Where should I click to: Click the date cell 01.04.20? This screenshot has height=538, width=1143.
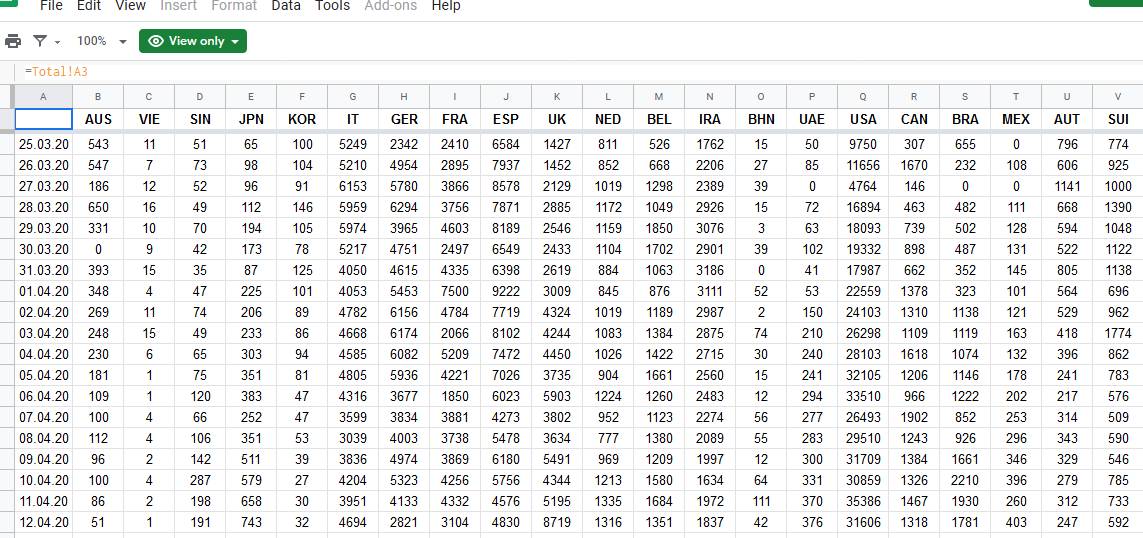44,292
